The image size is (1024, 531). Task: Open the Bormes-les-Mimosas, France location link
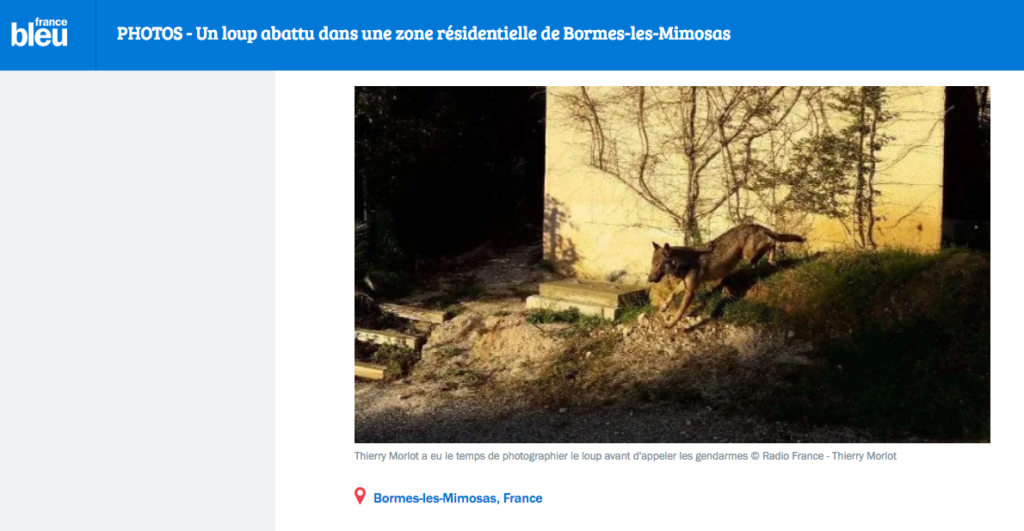click(458, 498)
